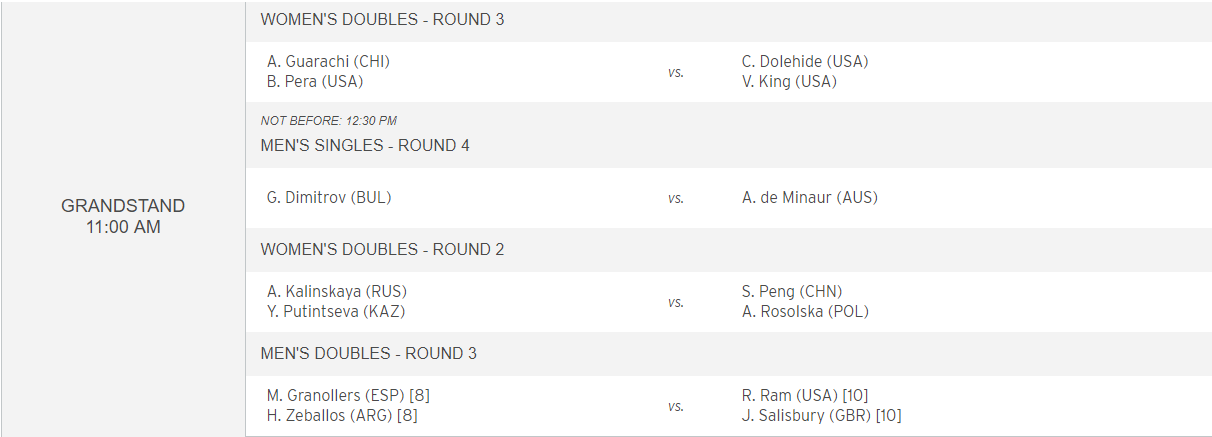Click Y. Putintseva (KAZ) name
The image size is (1212, 437).
pos(336,312)
